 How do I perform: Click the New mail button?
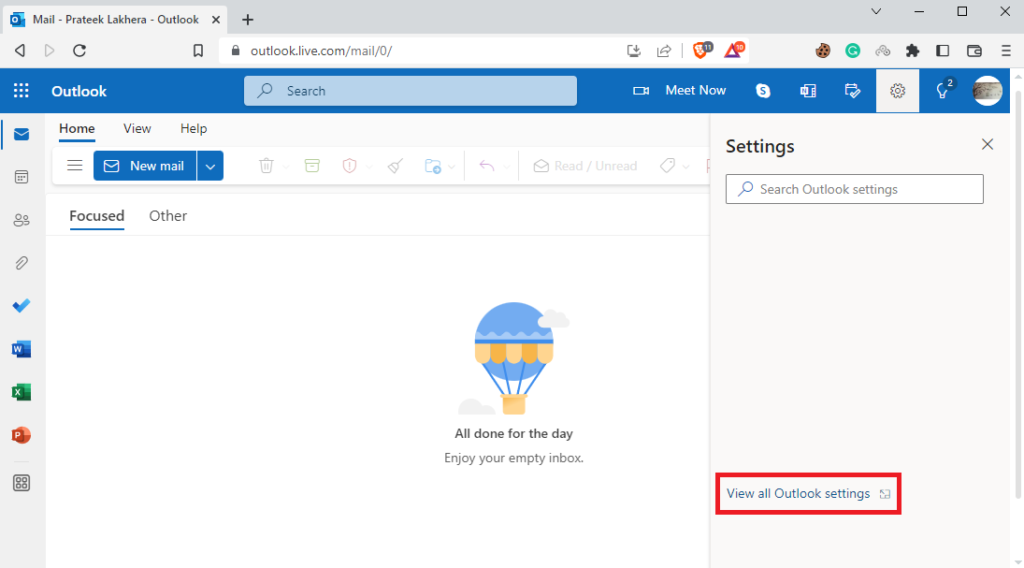point(145,166)
